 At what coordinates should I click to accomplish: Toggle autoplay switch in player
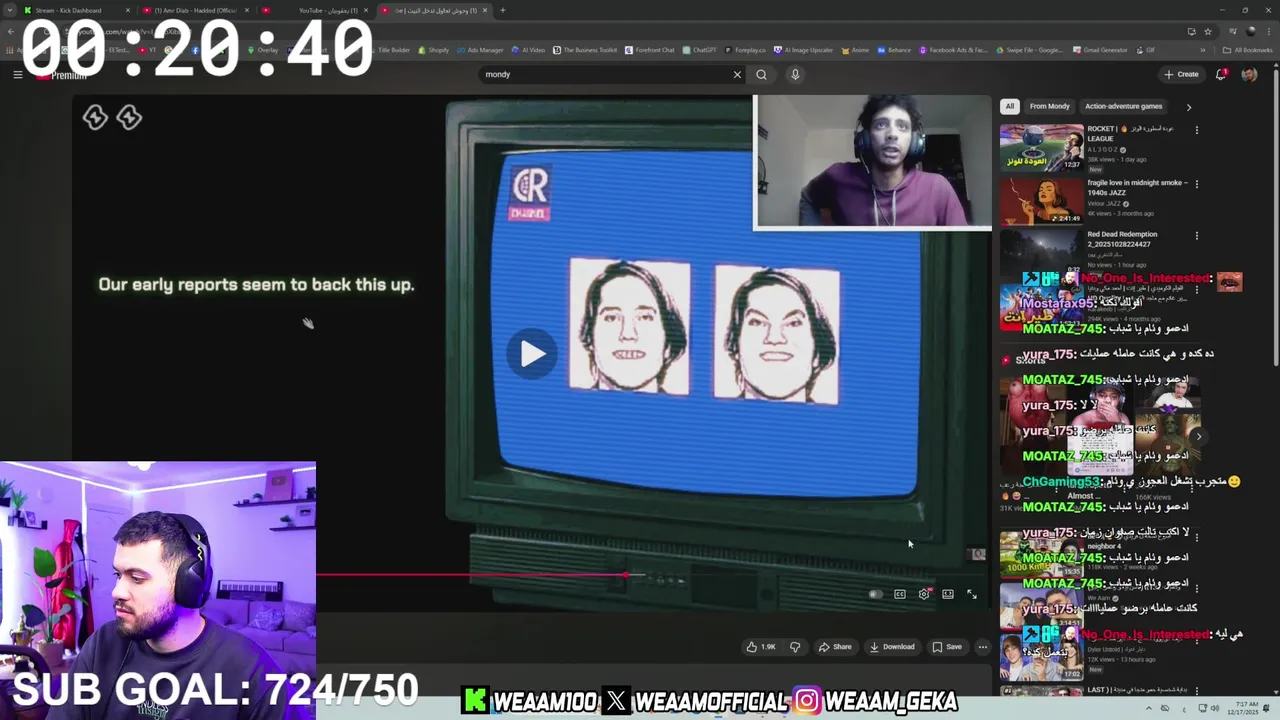click(876, 594)
